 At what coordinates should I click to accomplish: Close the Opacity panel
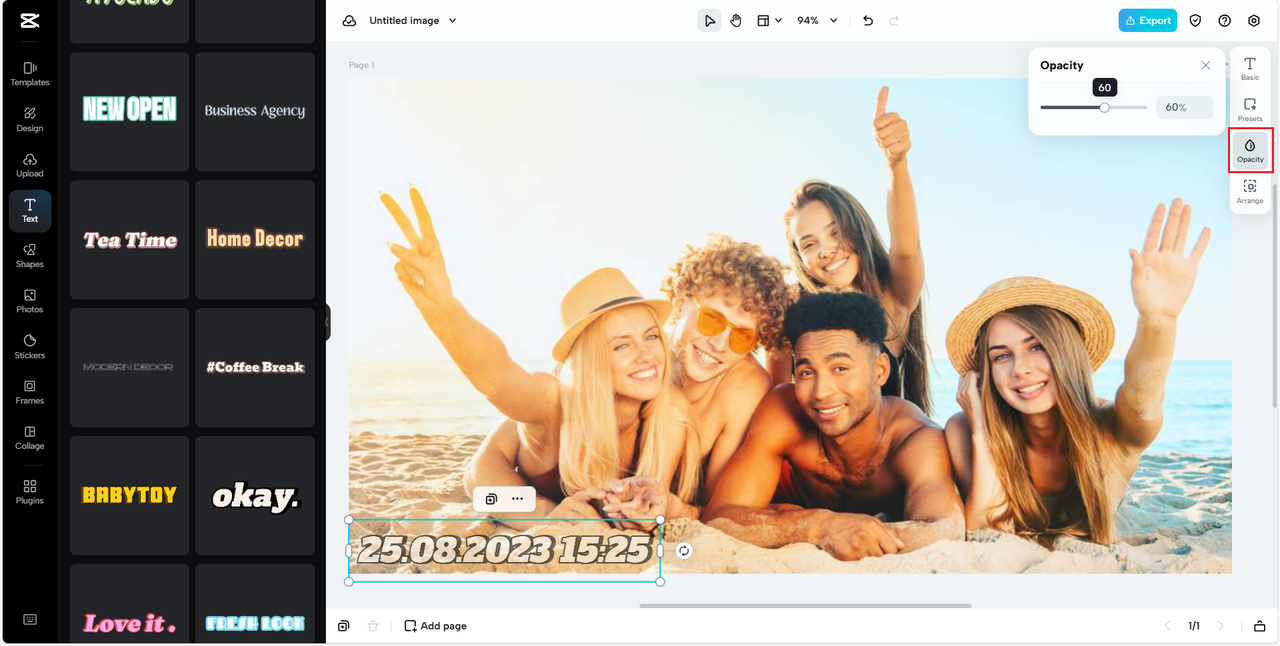(1206, 65)
